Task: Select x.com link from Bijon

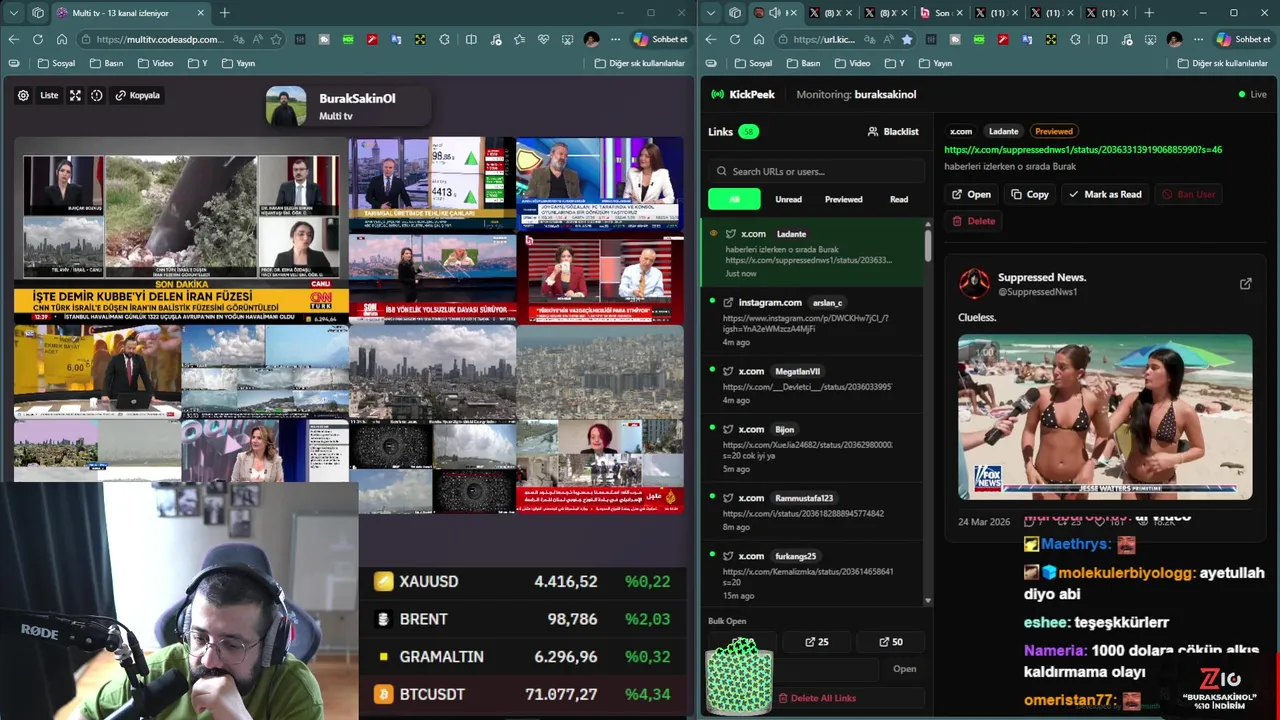Action: click(812, 448)
